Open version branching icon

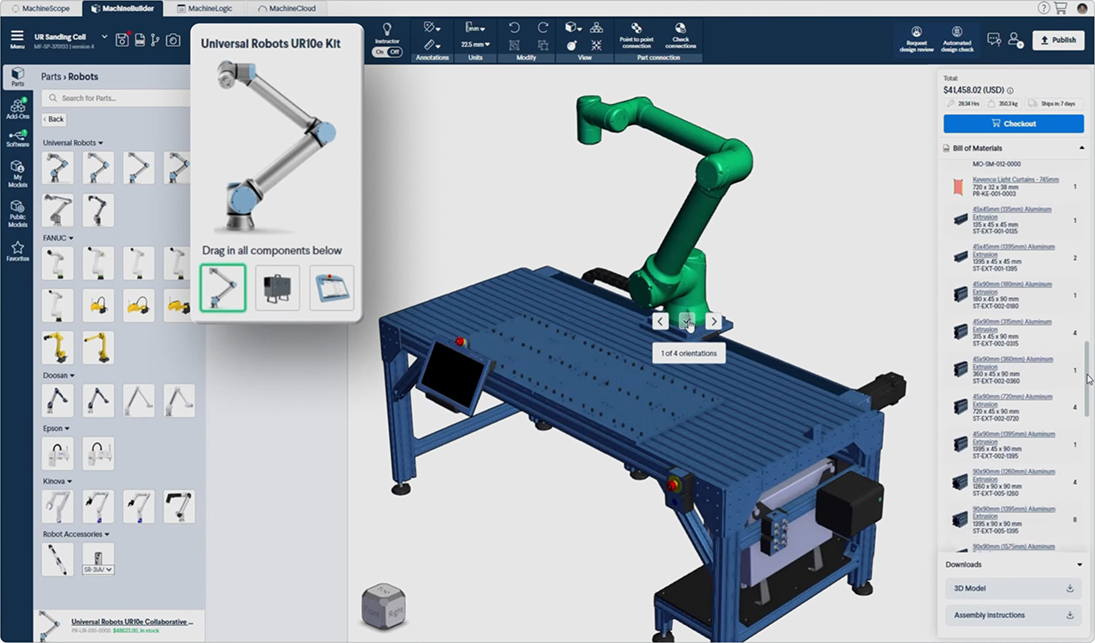(x=155, y=40)
